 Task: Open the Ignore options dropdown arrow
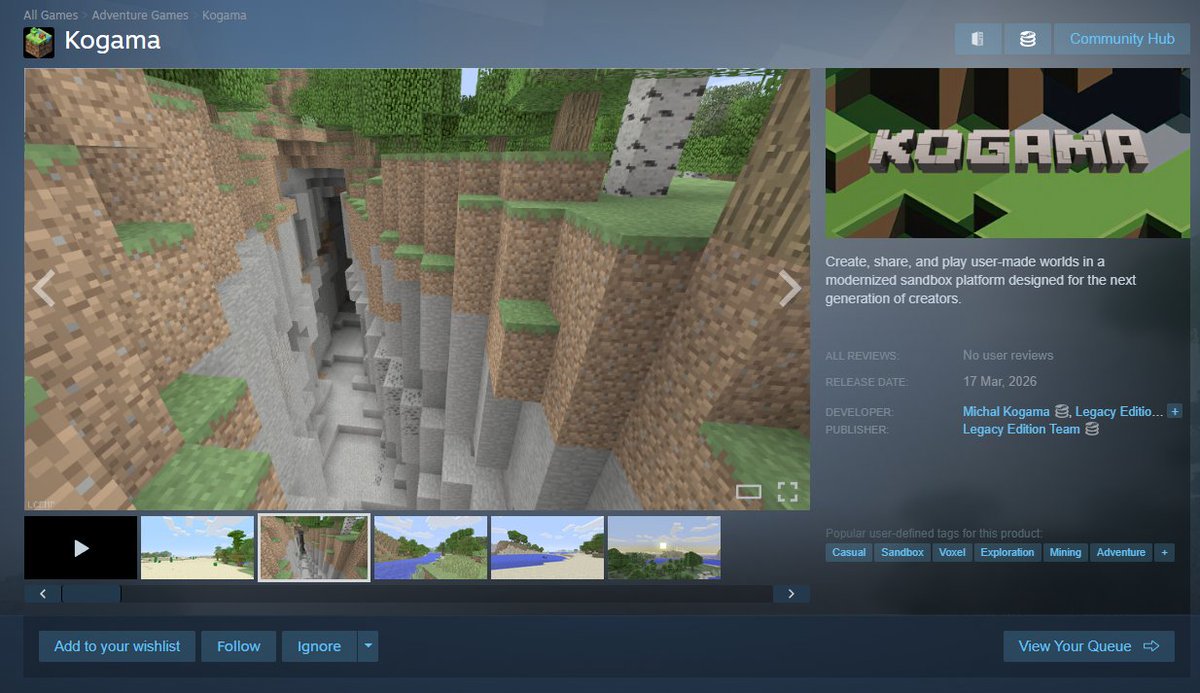(368, 646)
